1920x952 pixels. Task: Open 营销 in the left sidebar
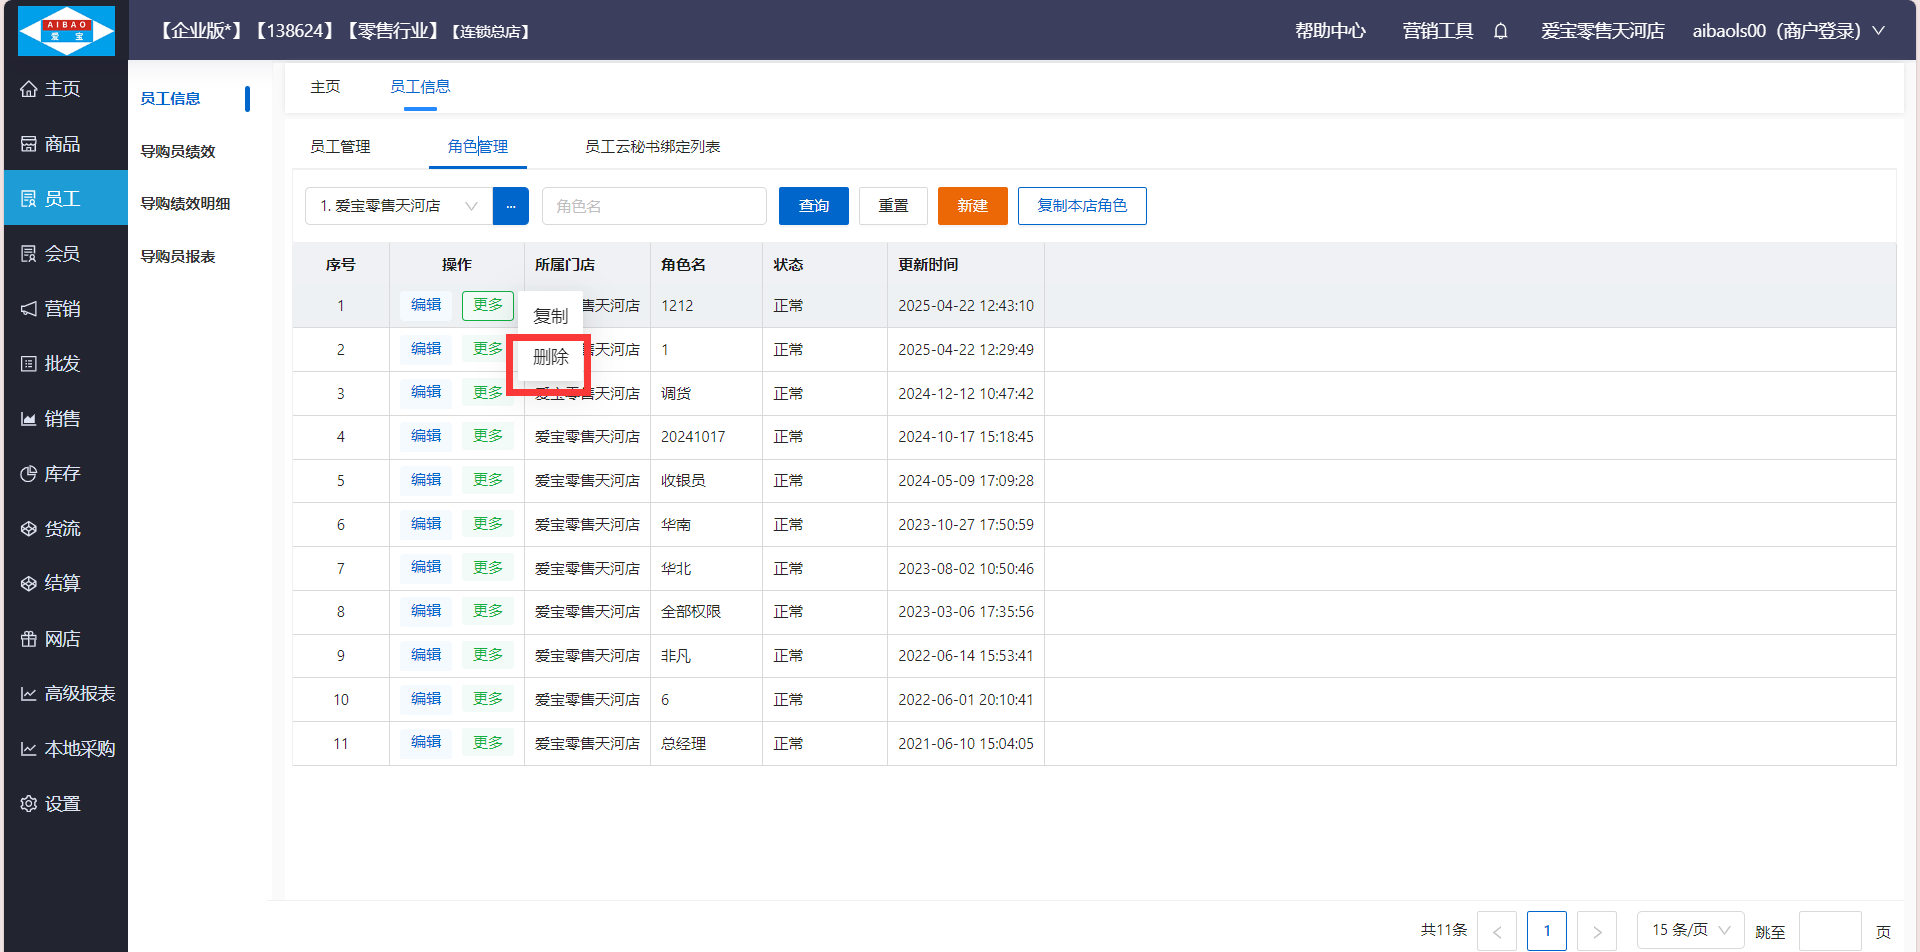pyautogui.click(x=66, y=309)
